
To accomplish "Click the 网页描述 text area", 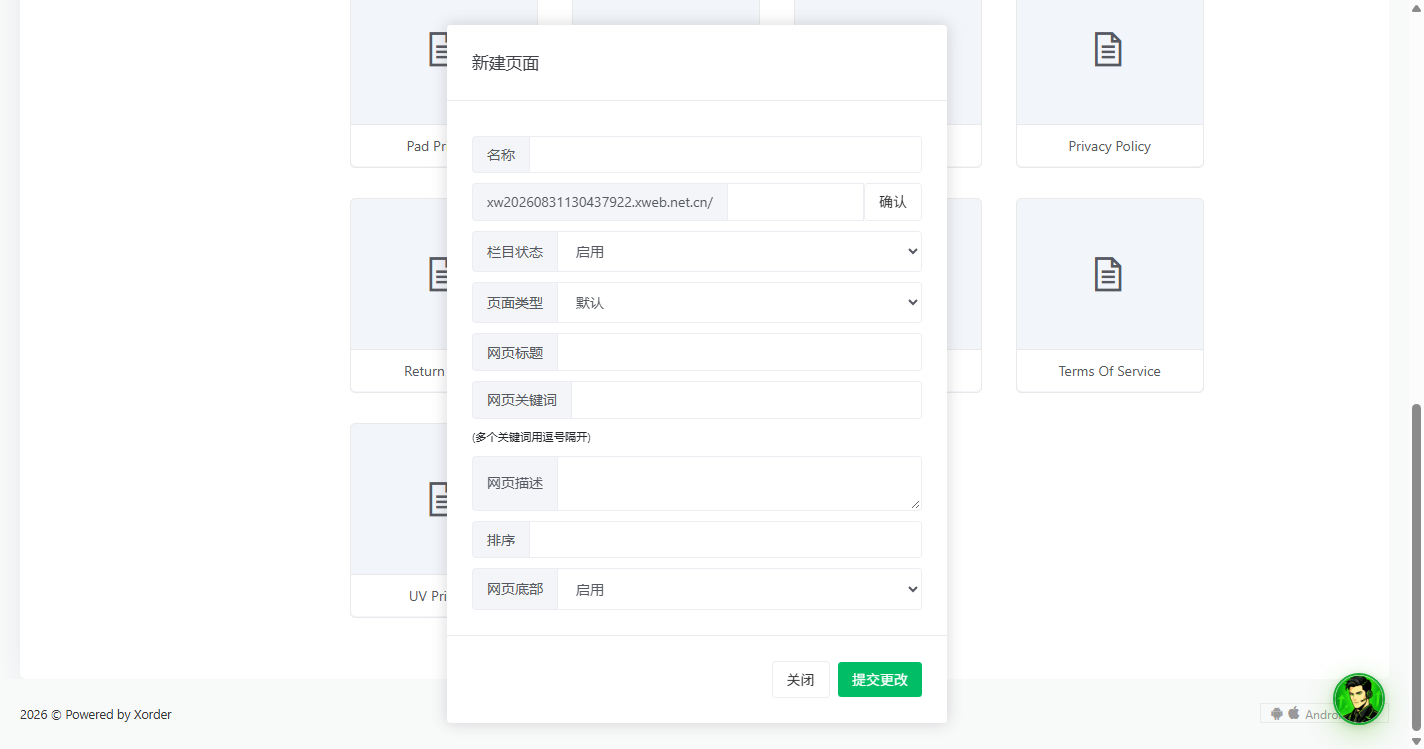I will click(739, 483).
